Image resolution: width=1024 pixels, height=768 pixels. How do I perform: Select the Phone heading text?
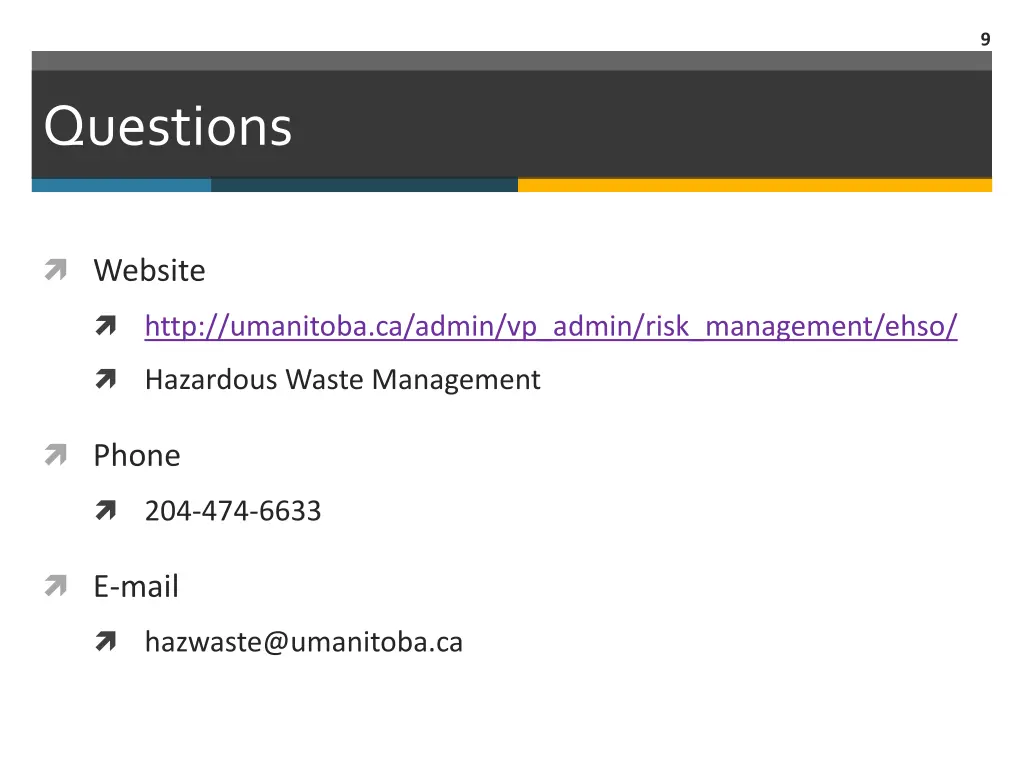(x=137, y=456)
